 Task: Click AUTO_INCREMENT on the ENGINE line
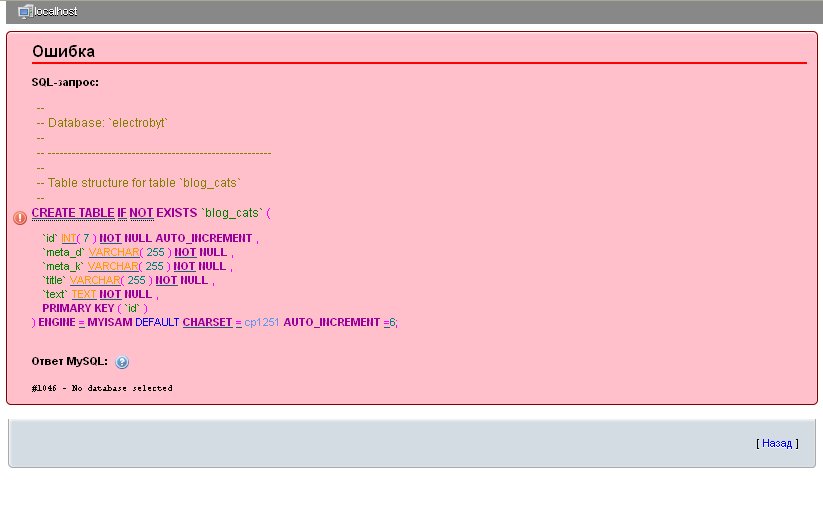pyautogui.click(x=332, y=322)
